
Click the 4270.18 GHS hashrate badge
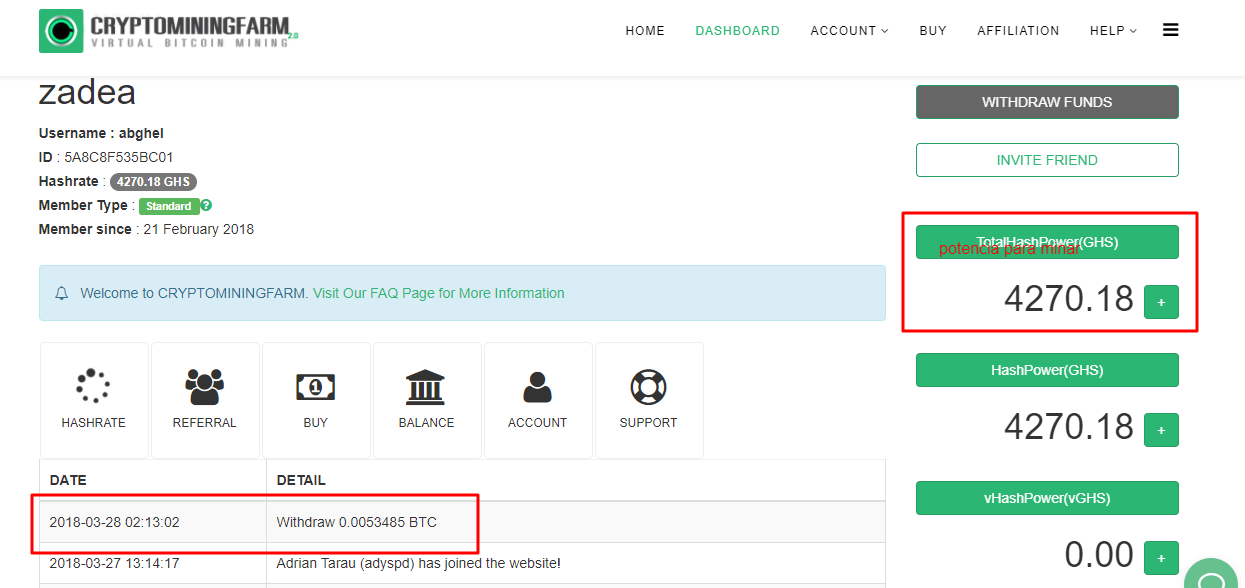coord(153,182)
